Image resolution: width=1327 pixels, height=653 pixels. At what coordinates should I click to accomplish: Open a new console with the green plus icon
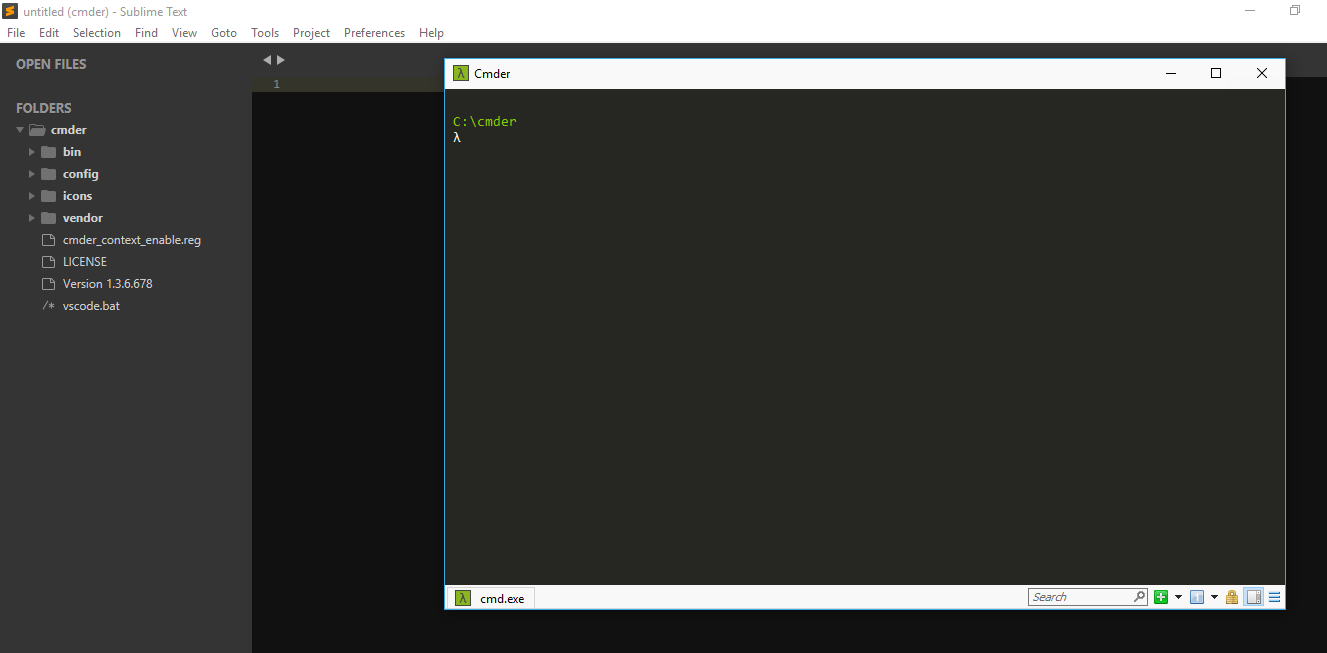(1160, 596)
